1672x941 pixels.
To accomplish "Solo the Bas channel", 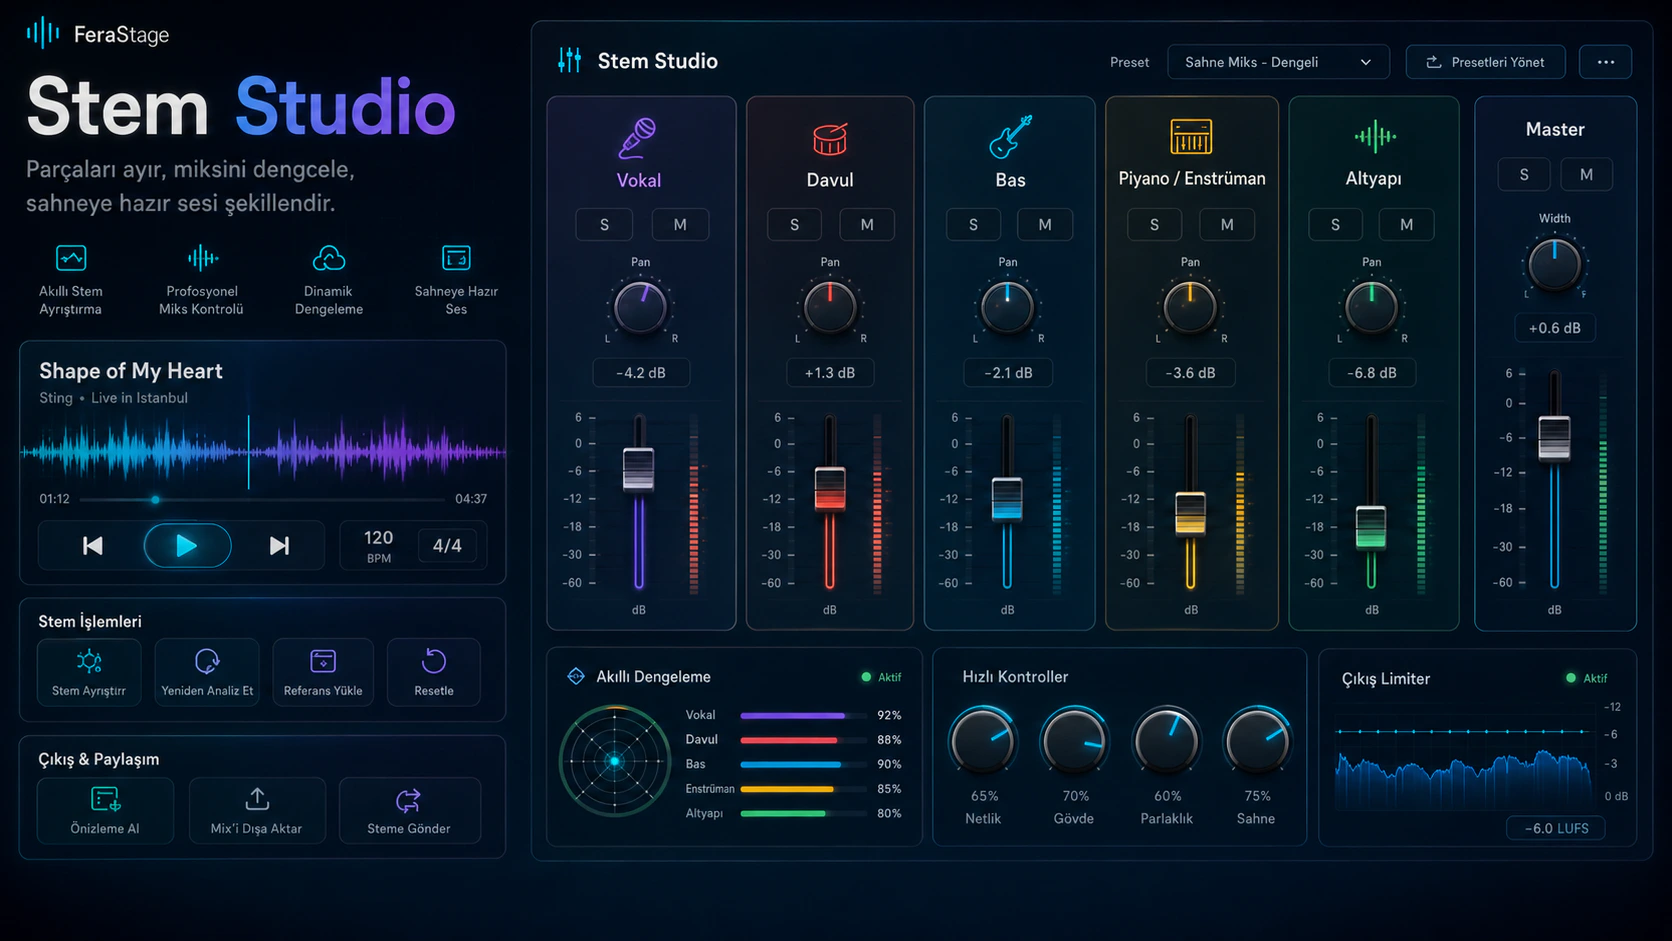I will [x=973, y=225].
